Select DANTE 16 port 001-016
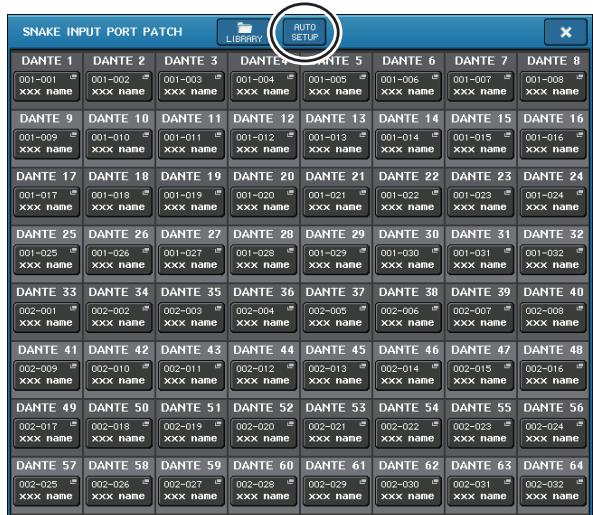Screen dimensions: 593x515 [x=553, y=144]
